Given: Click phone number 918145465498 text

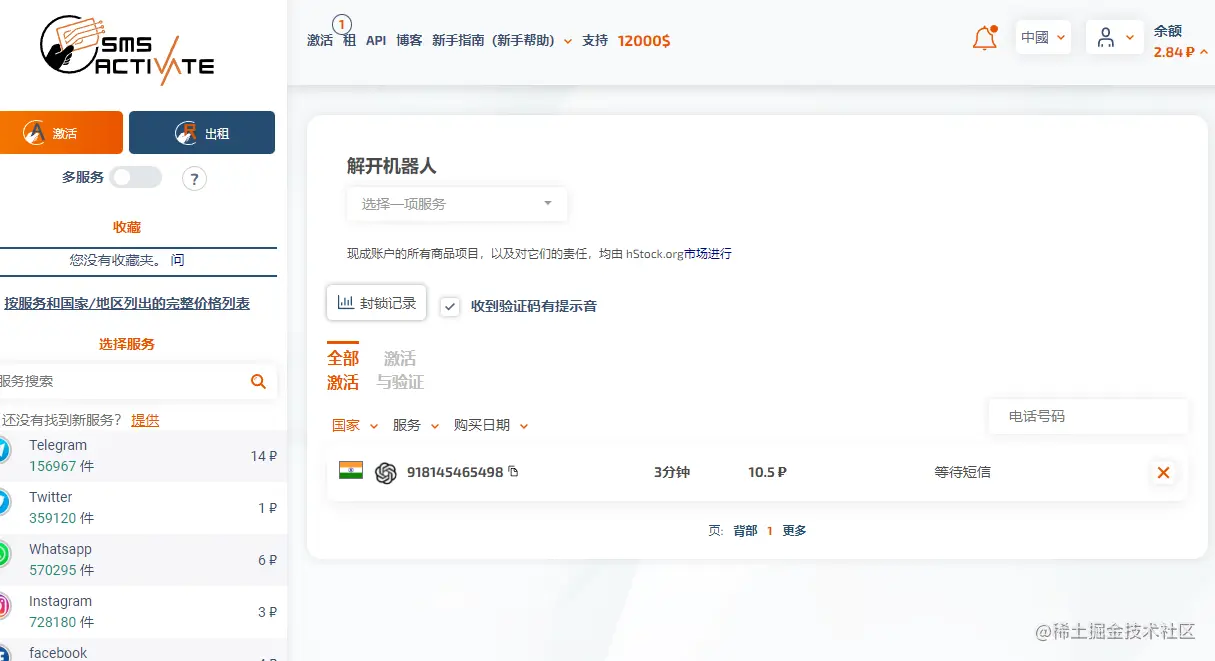Looking at the screenshot, I should [455, 472].
